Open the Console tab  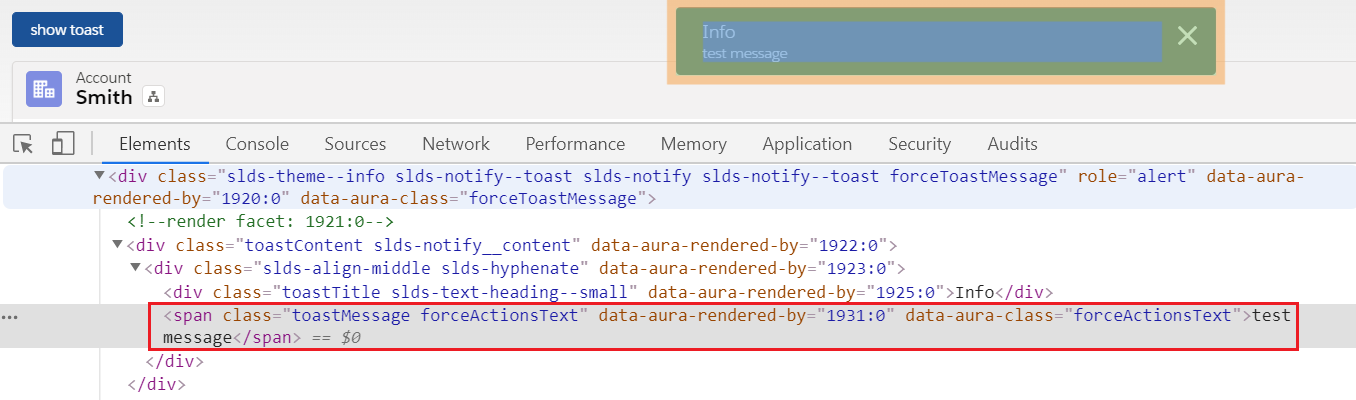click(257, 144)
